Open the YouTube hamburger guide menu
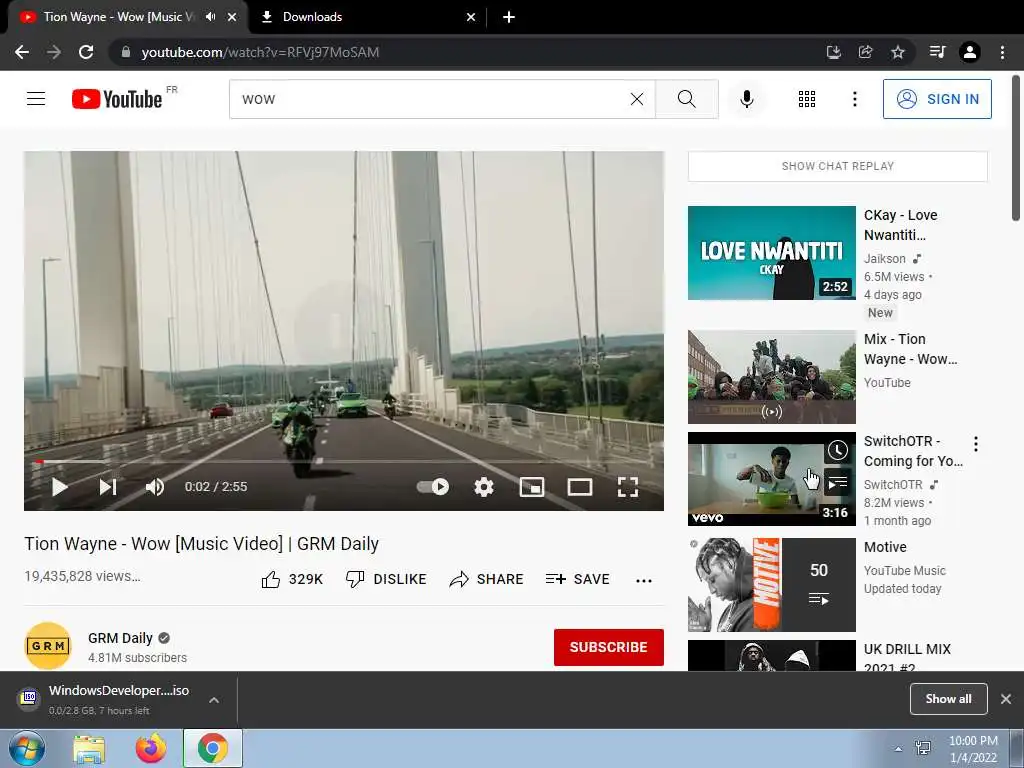Screen dimensions: 1024x768 pyautogui.click(x=36, y=99)
